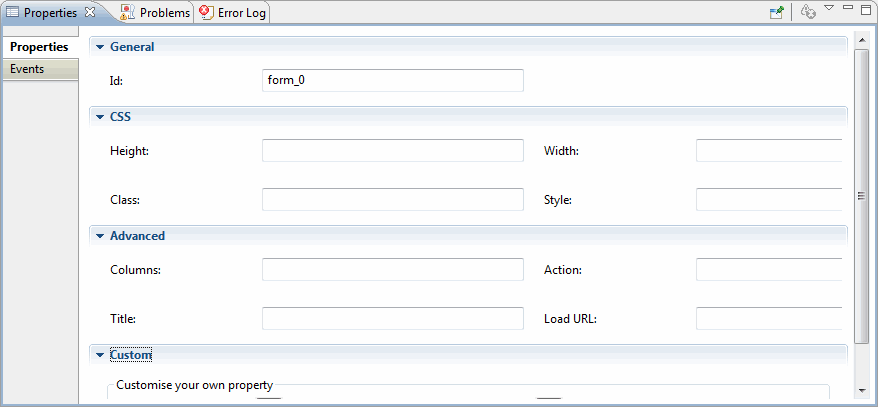
Task: Select the Events side tab
Action: pyautogui.click(x=40, y=69)
